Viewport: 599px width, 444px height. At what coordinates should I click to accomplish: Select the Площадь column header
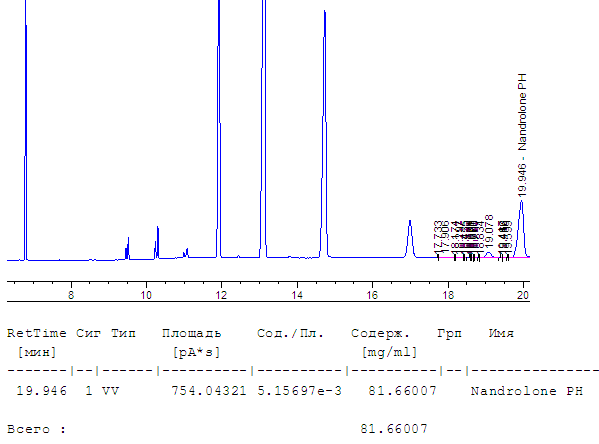191,334
